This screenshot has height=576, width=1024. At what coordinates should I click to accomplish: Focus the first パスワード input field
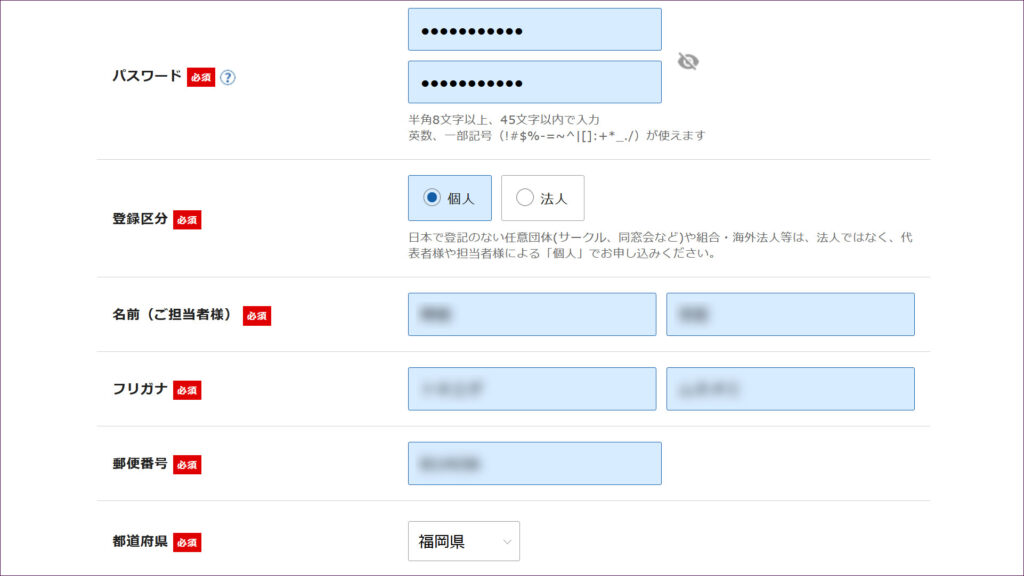534,30
